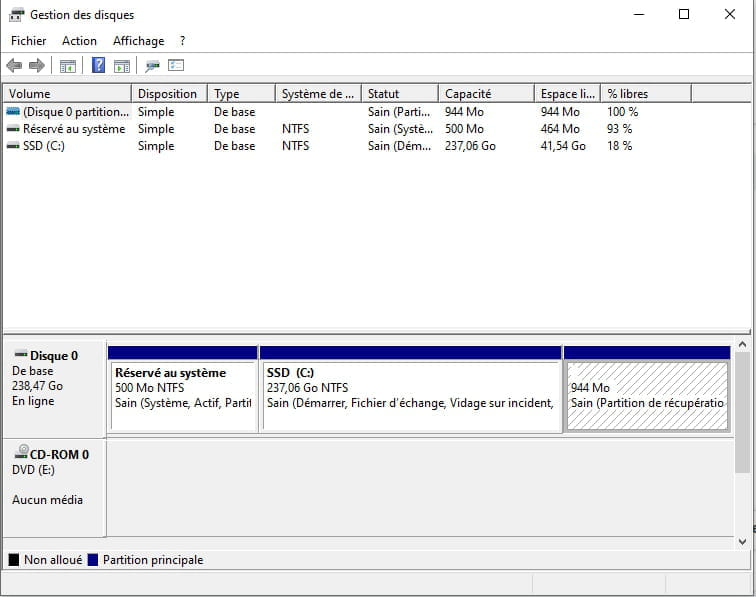756x597 pixels.
Task: Select the 944 Mo recovery partition block
Action: (647, 396)
